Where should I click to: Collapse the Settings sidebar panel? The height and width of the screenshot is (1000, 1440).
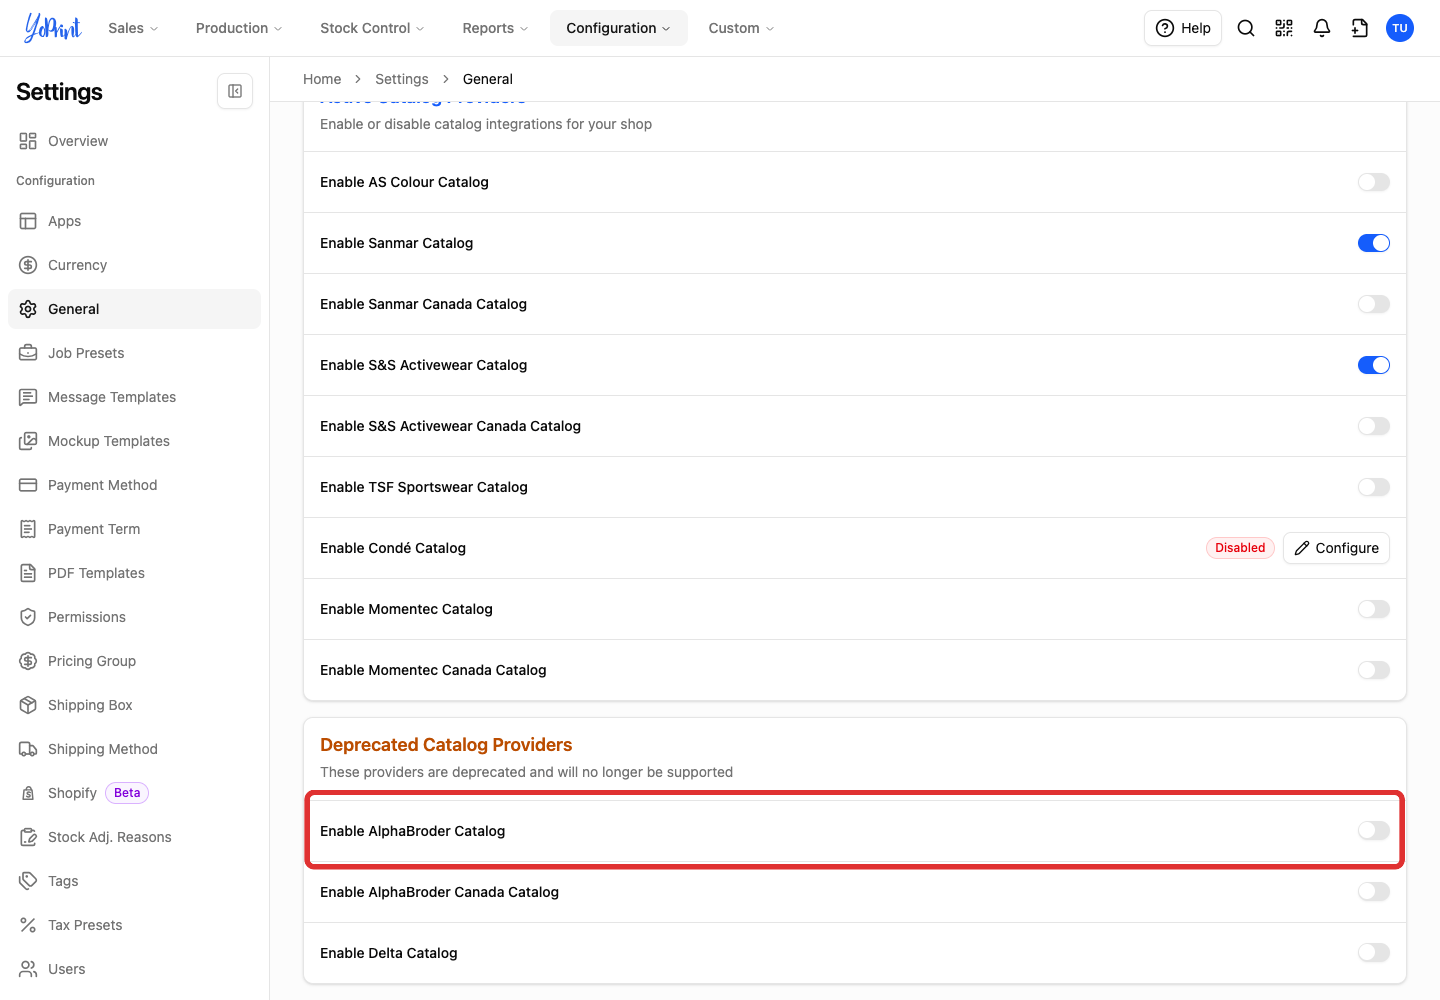click(x=235, y=91)
